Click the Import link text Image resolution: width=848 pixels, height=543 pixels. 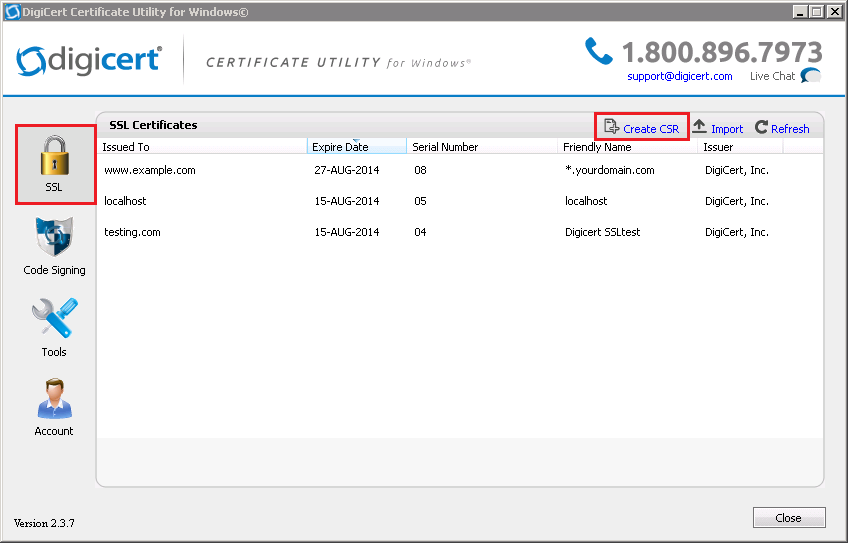pyautogui.click(x=727, y=129)
